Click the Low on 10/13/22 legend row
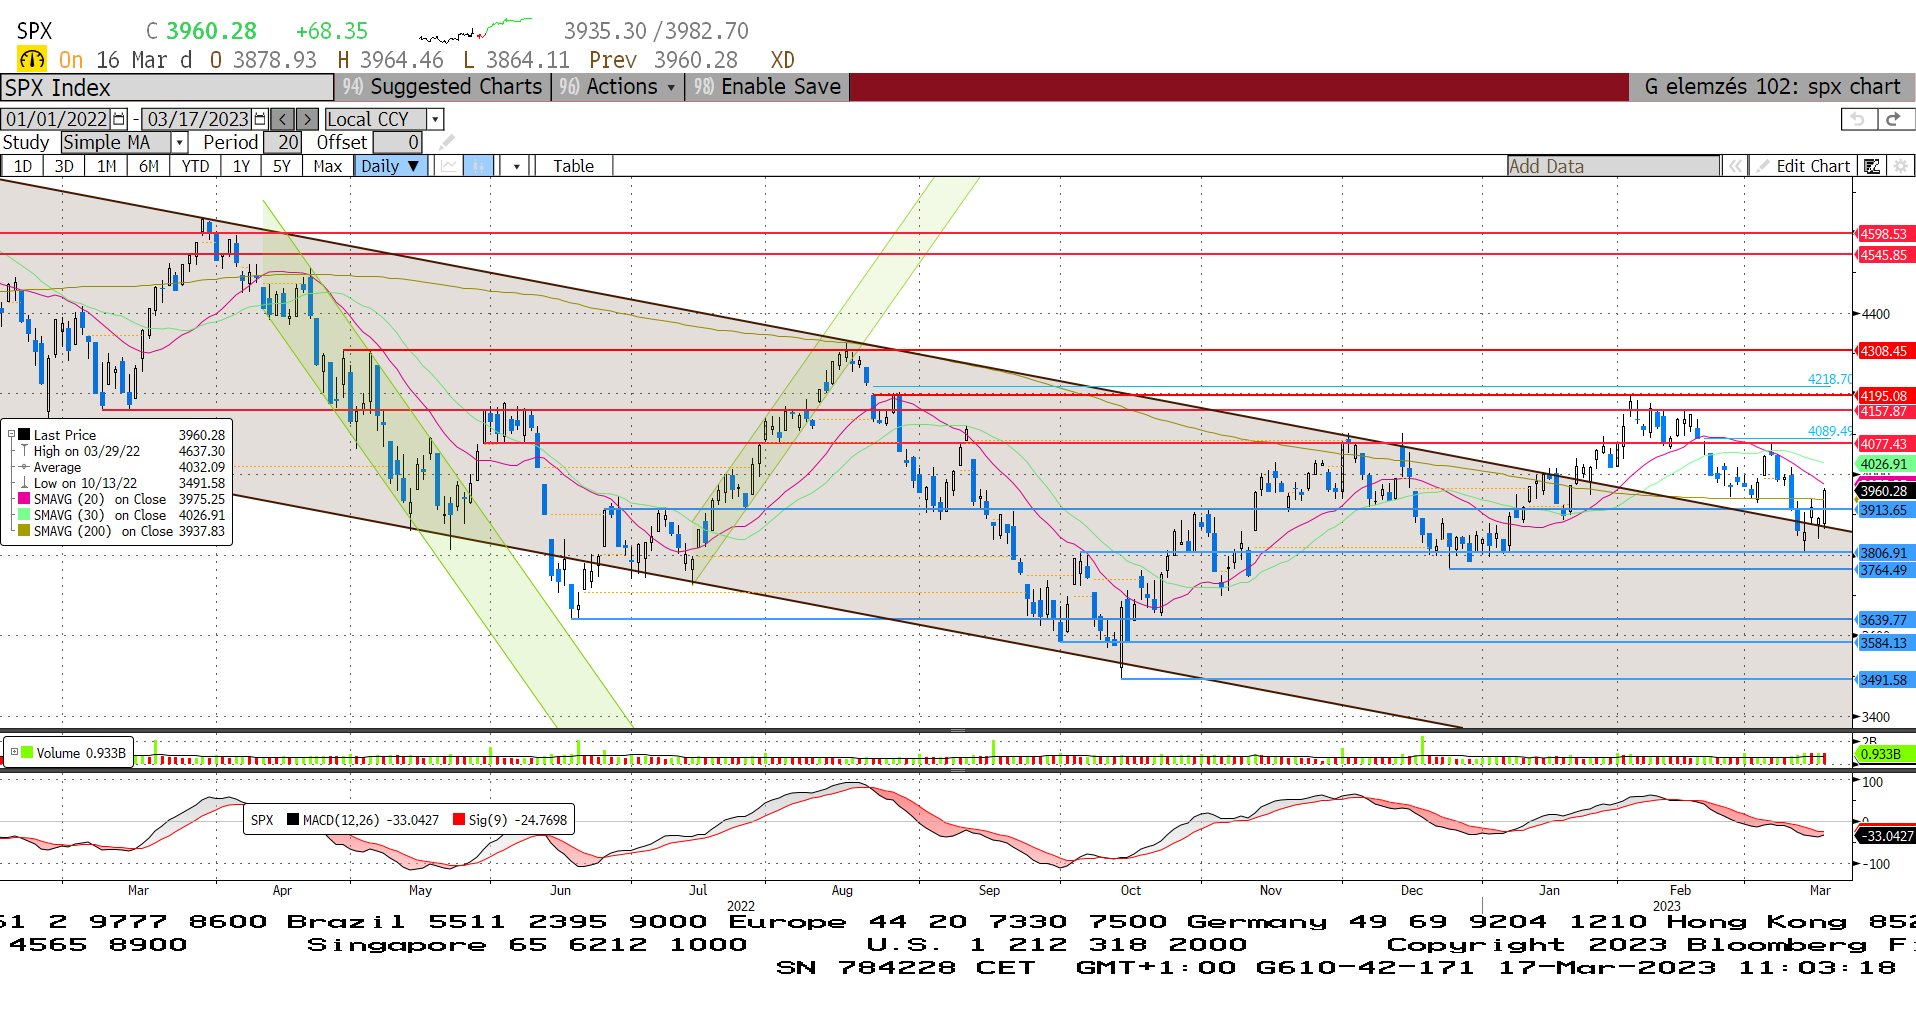Image resolution: width=1916 pixels, height=1023 pixels. 122,483
